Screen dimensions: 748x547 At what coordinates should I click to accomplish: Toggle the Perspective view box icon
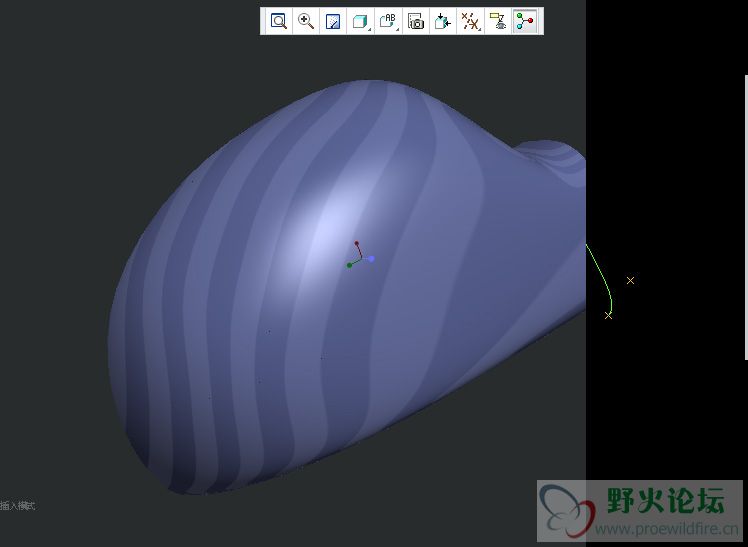(443, 21)
